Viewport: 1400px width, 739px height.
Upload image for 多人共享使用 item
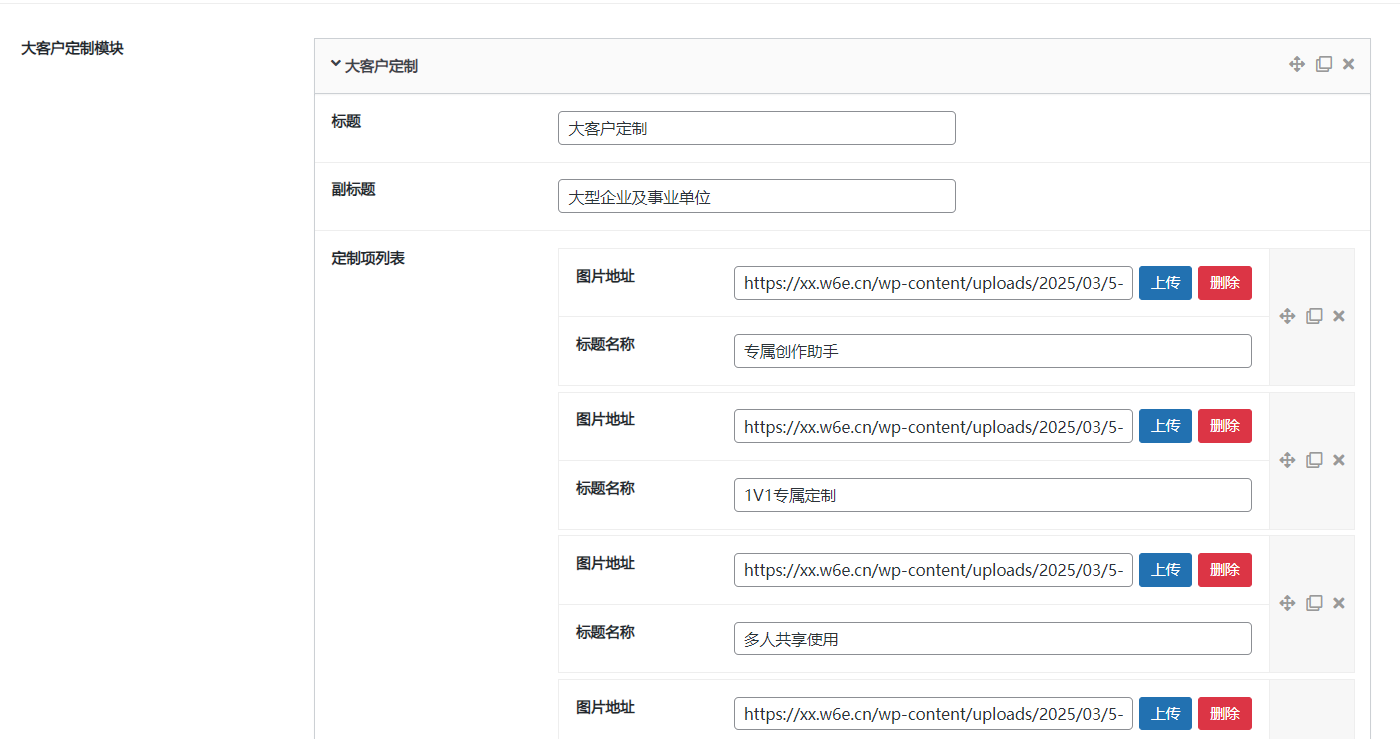[1165, 570]
